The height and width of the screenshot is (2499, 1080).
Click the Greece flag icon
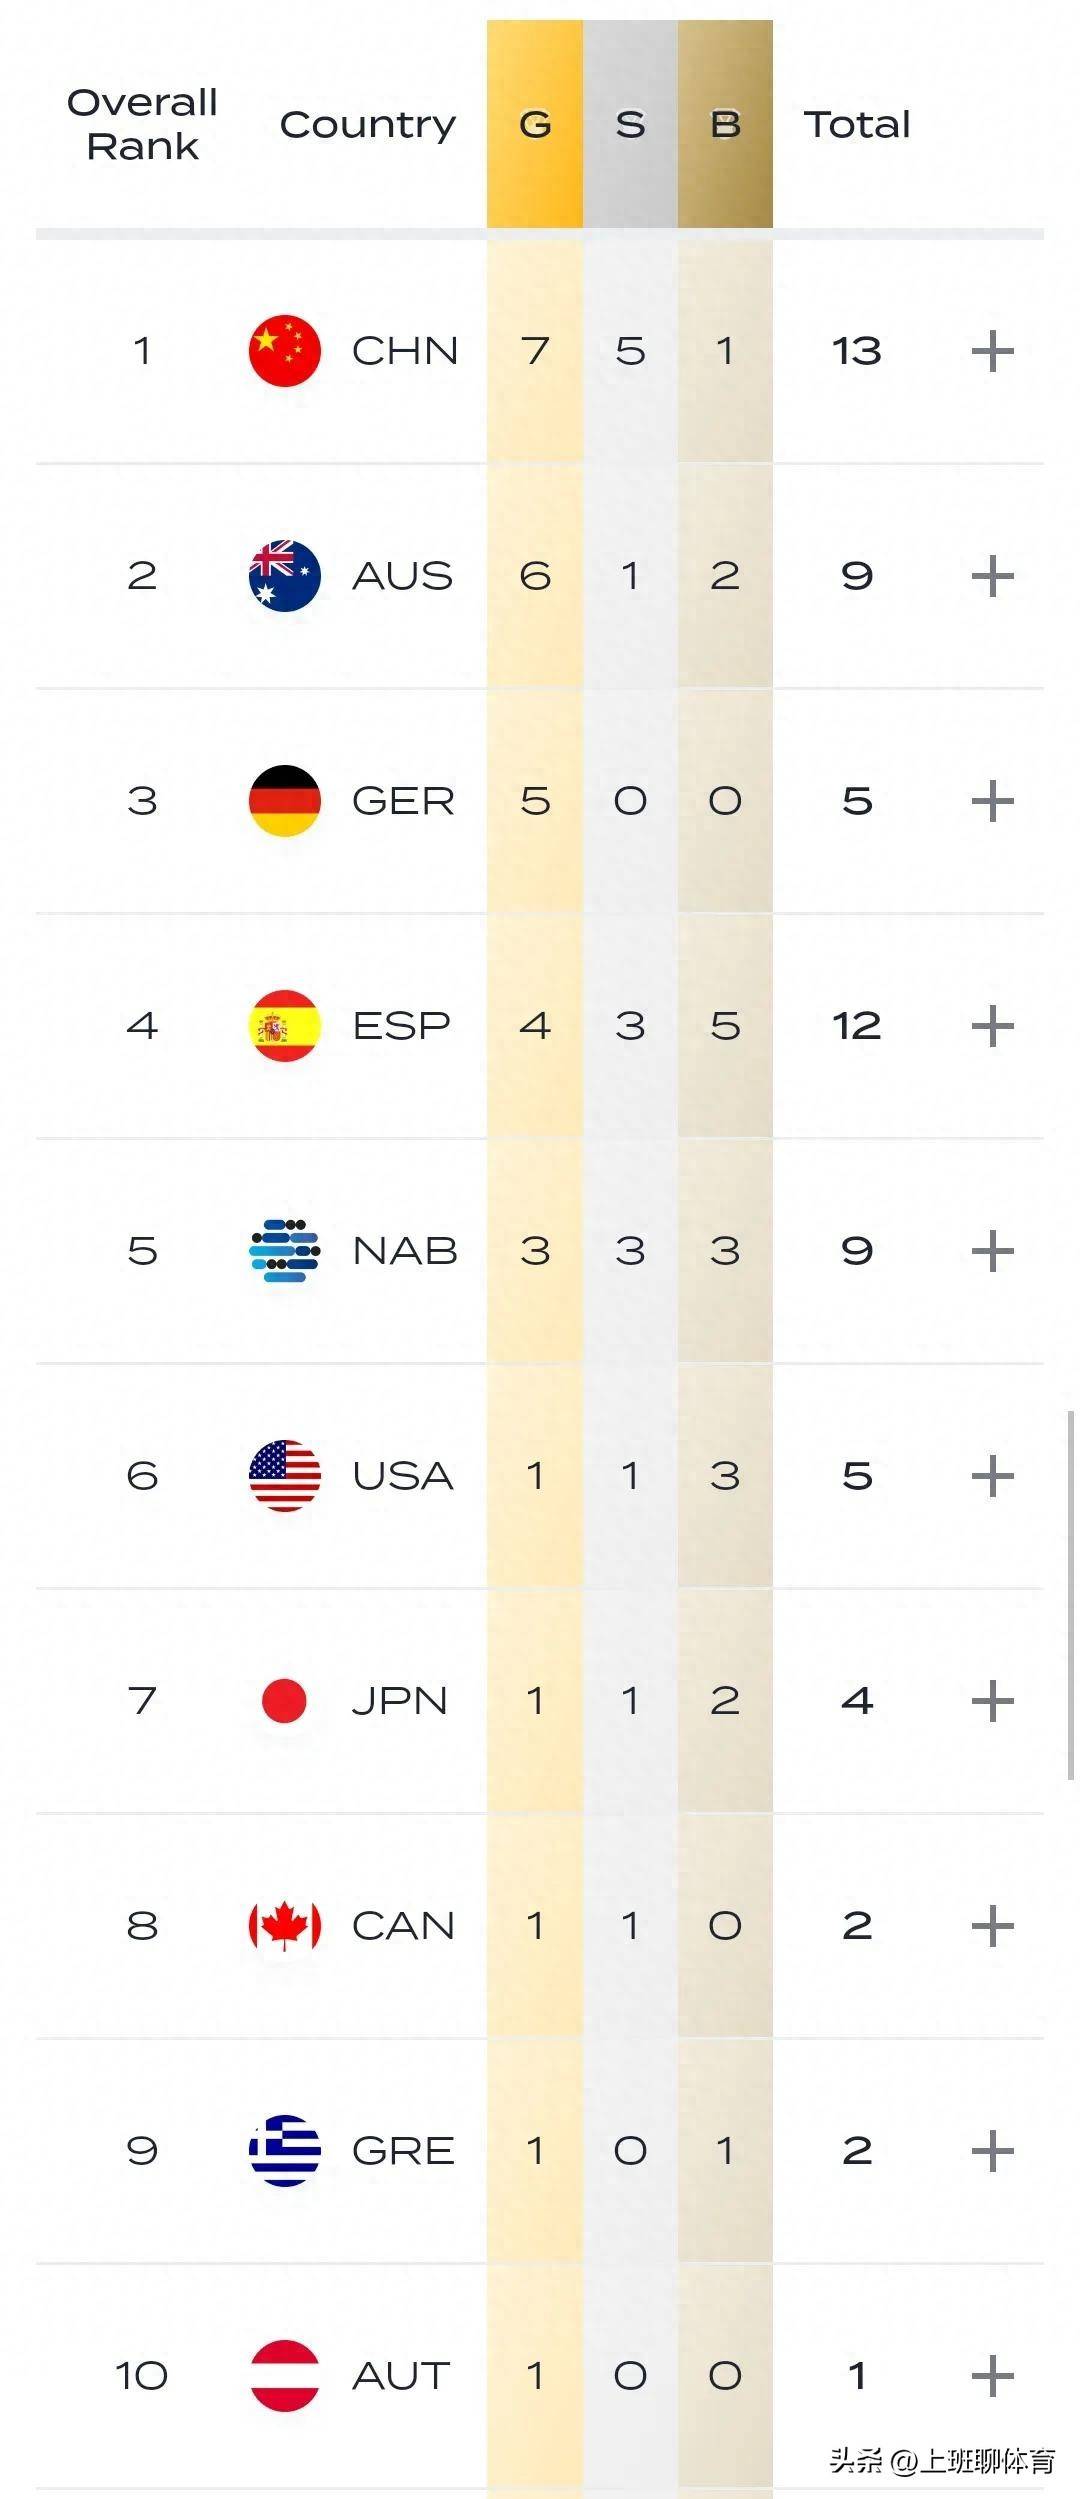point(285,2151)
